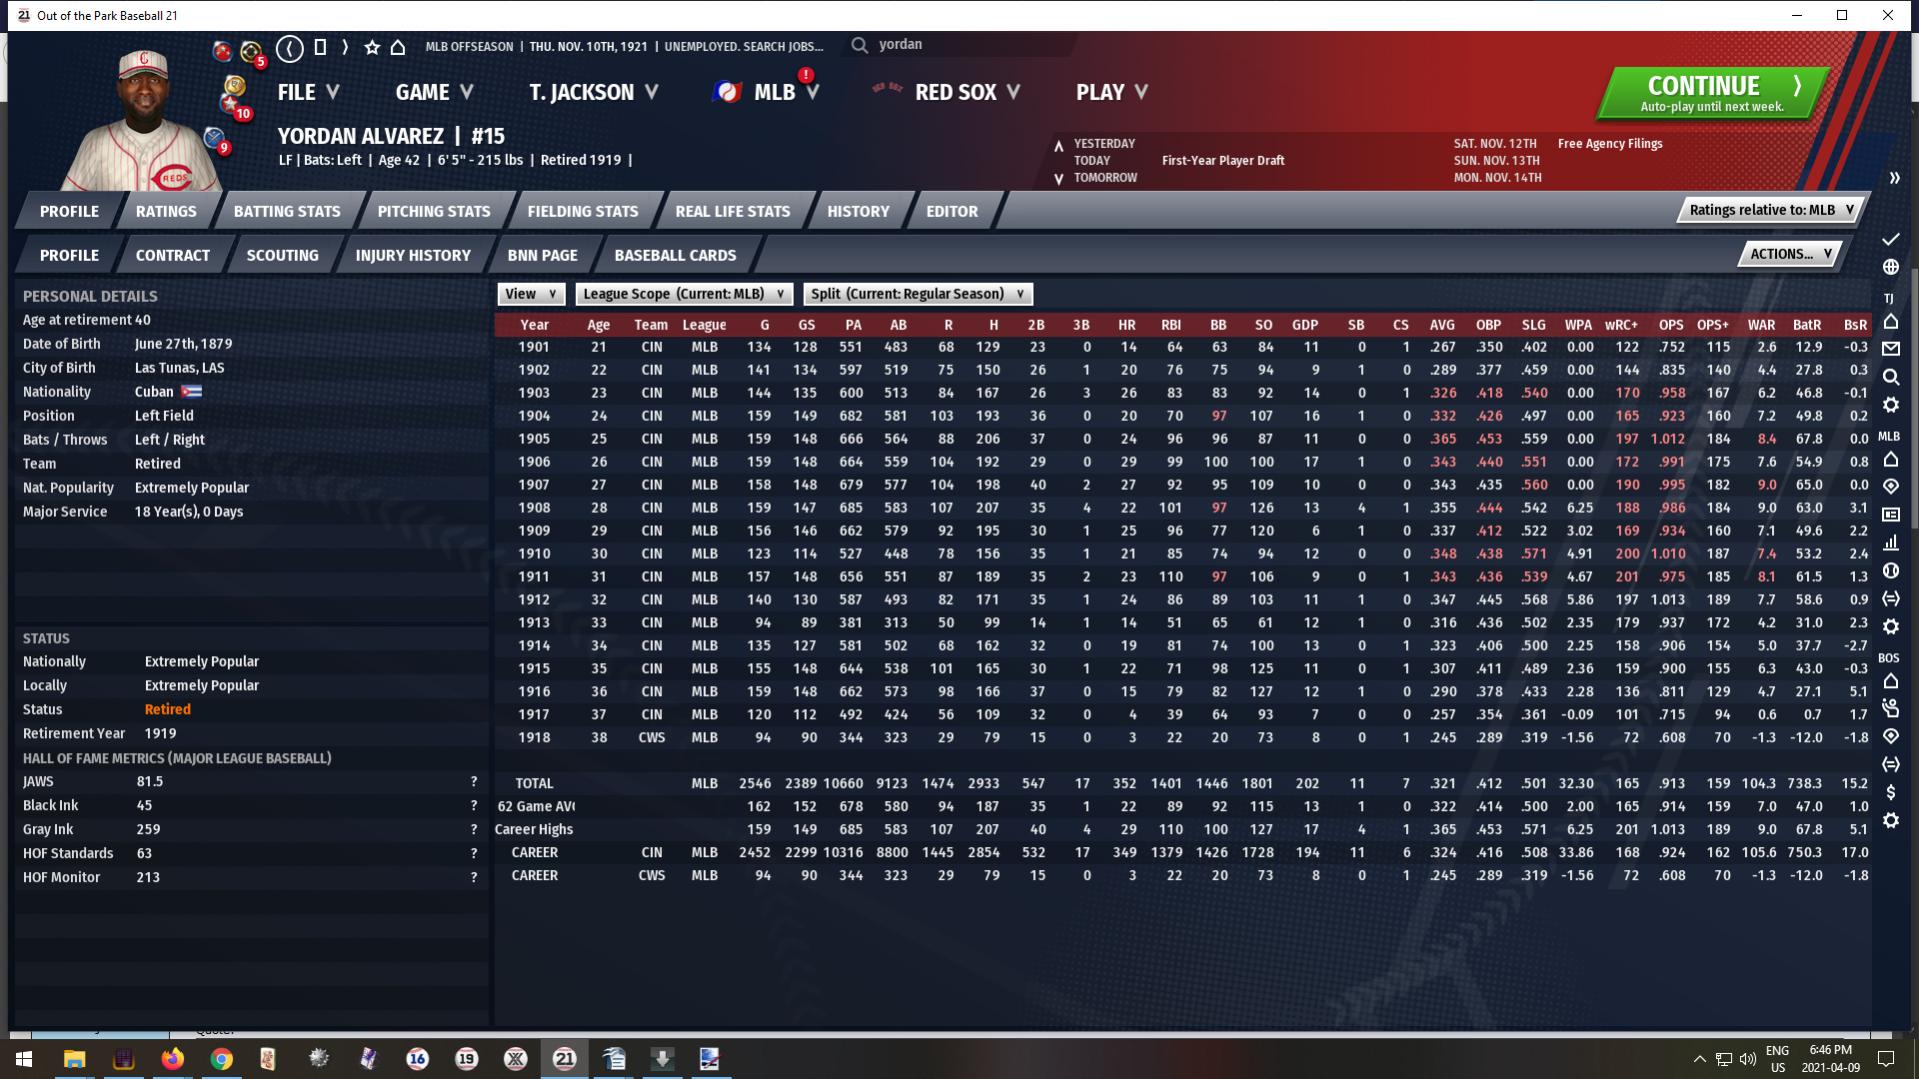Open the PLAY menu
Screen dimensions: 1919x1079
(x=1111, y=92)
